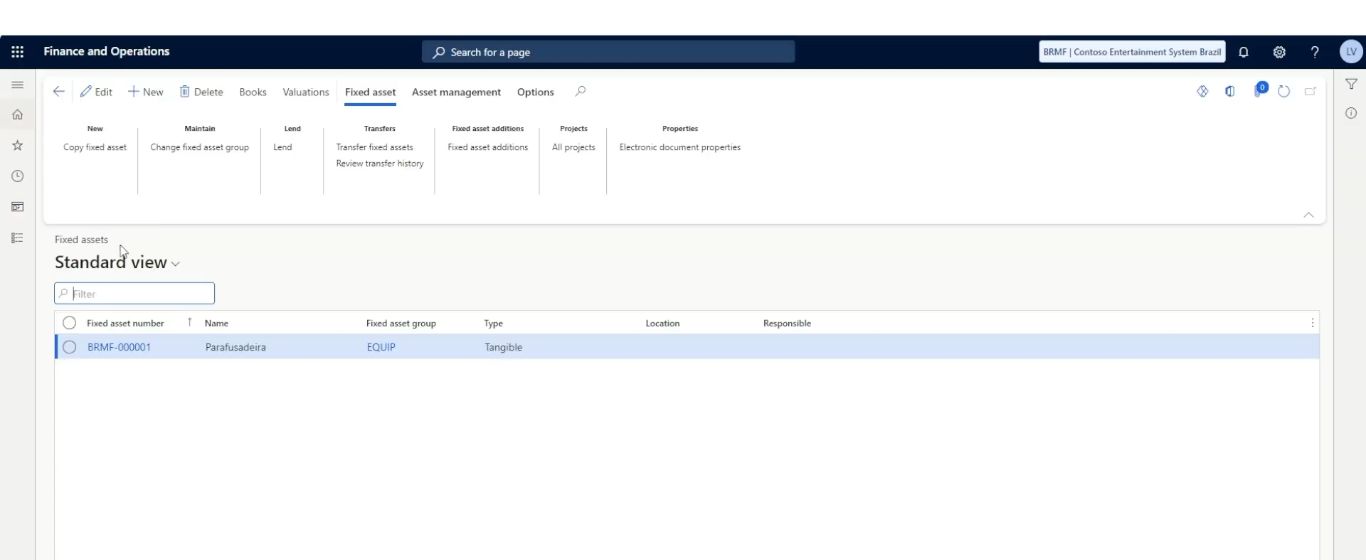Click Electronic document properties
Viewport: 1366px width, 560px height.
pos(680,147)
